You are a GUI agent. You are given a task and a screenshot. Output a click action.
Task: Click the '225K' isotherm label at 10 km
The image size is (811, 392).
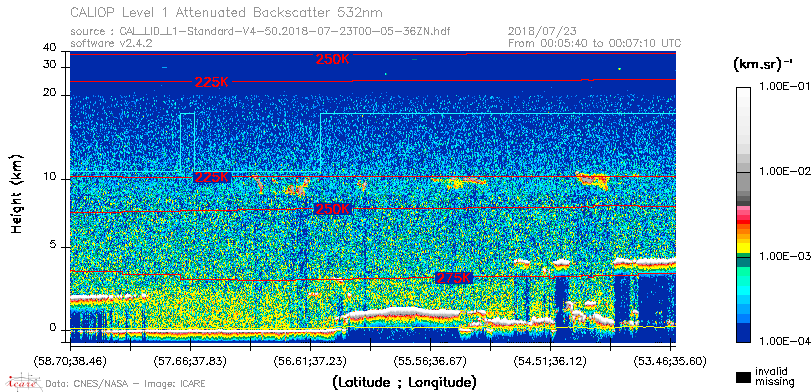pos(212,177)
